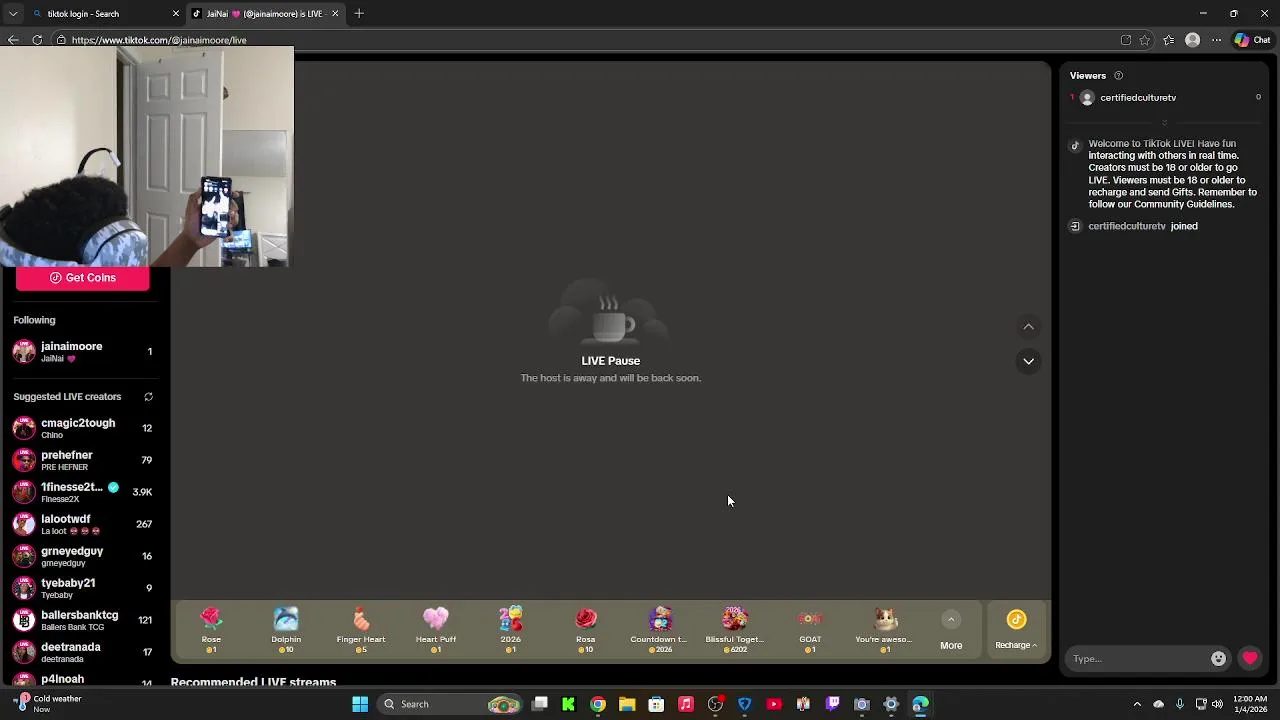
Task: Open prehefner live stream
Action: [x=82, y=460]
